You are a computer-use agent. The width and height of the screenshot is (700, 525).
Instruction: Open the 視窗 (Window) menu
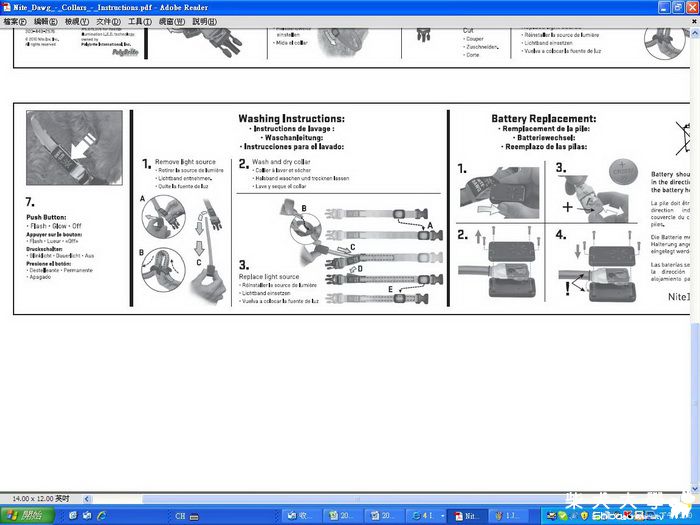[171, 21]
